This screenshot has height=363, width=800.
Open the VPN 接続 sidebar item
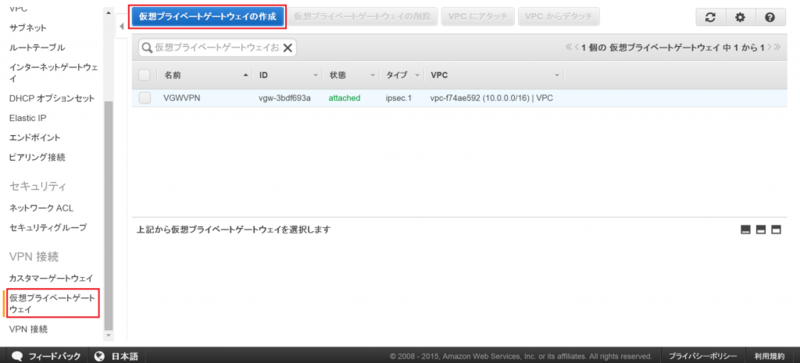[28, 329]
